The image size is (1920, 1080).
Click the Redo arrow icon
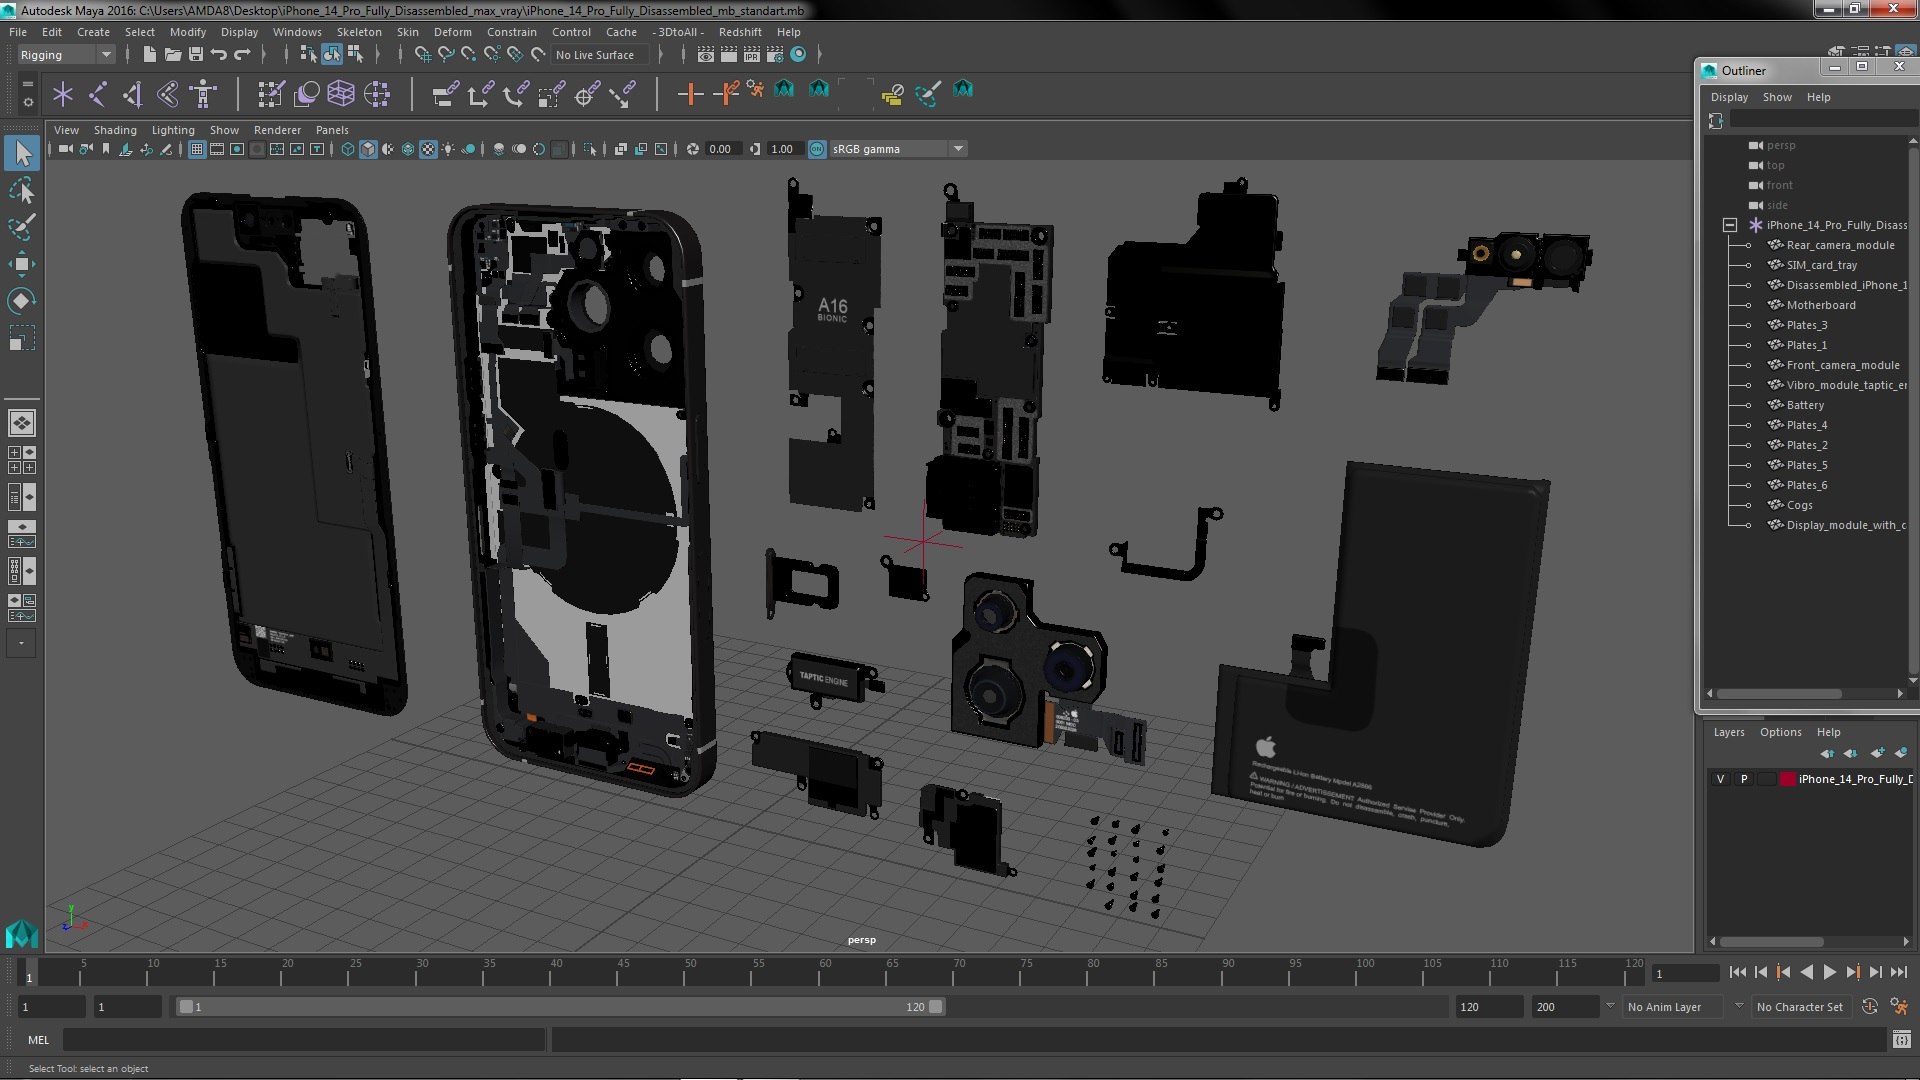click(x=242, y=55)
